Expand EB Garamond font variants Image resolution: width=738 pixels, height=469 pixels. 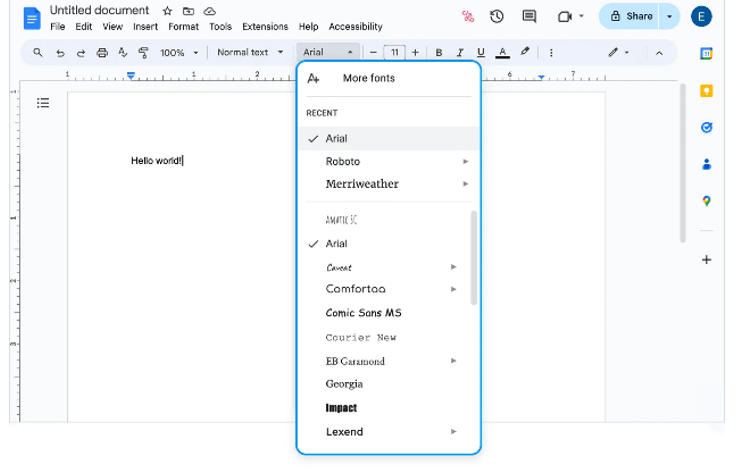click(x=453, y=361)
